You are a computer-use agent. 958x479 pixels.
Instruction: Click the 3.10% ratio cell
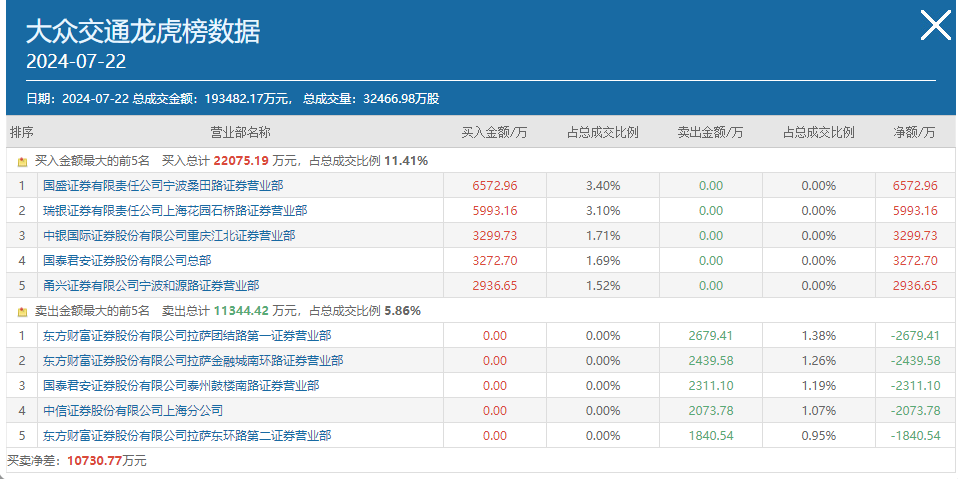pos(603,211)
